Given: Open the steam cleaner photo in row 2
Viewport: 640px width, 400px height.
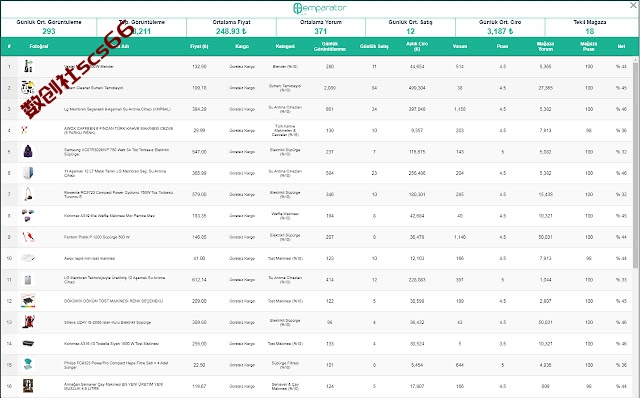Looking at the screenshot, I should 28,87.
